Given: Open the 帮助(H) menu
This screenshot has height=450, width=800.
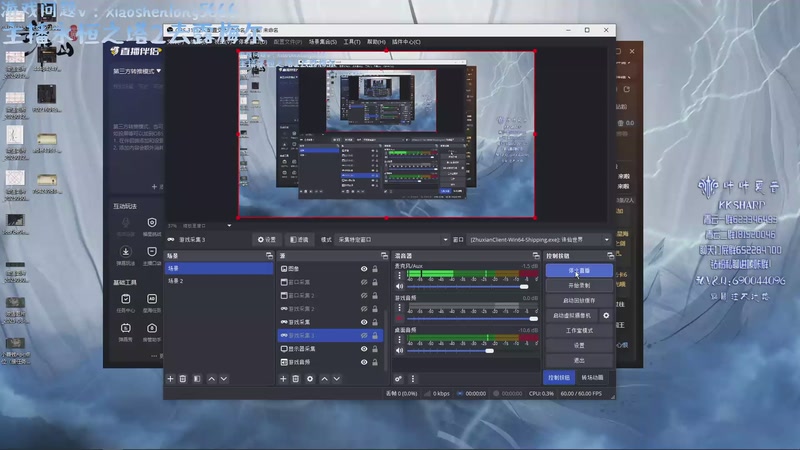Looking at the screenshot, I should coord(376,42).
